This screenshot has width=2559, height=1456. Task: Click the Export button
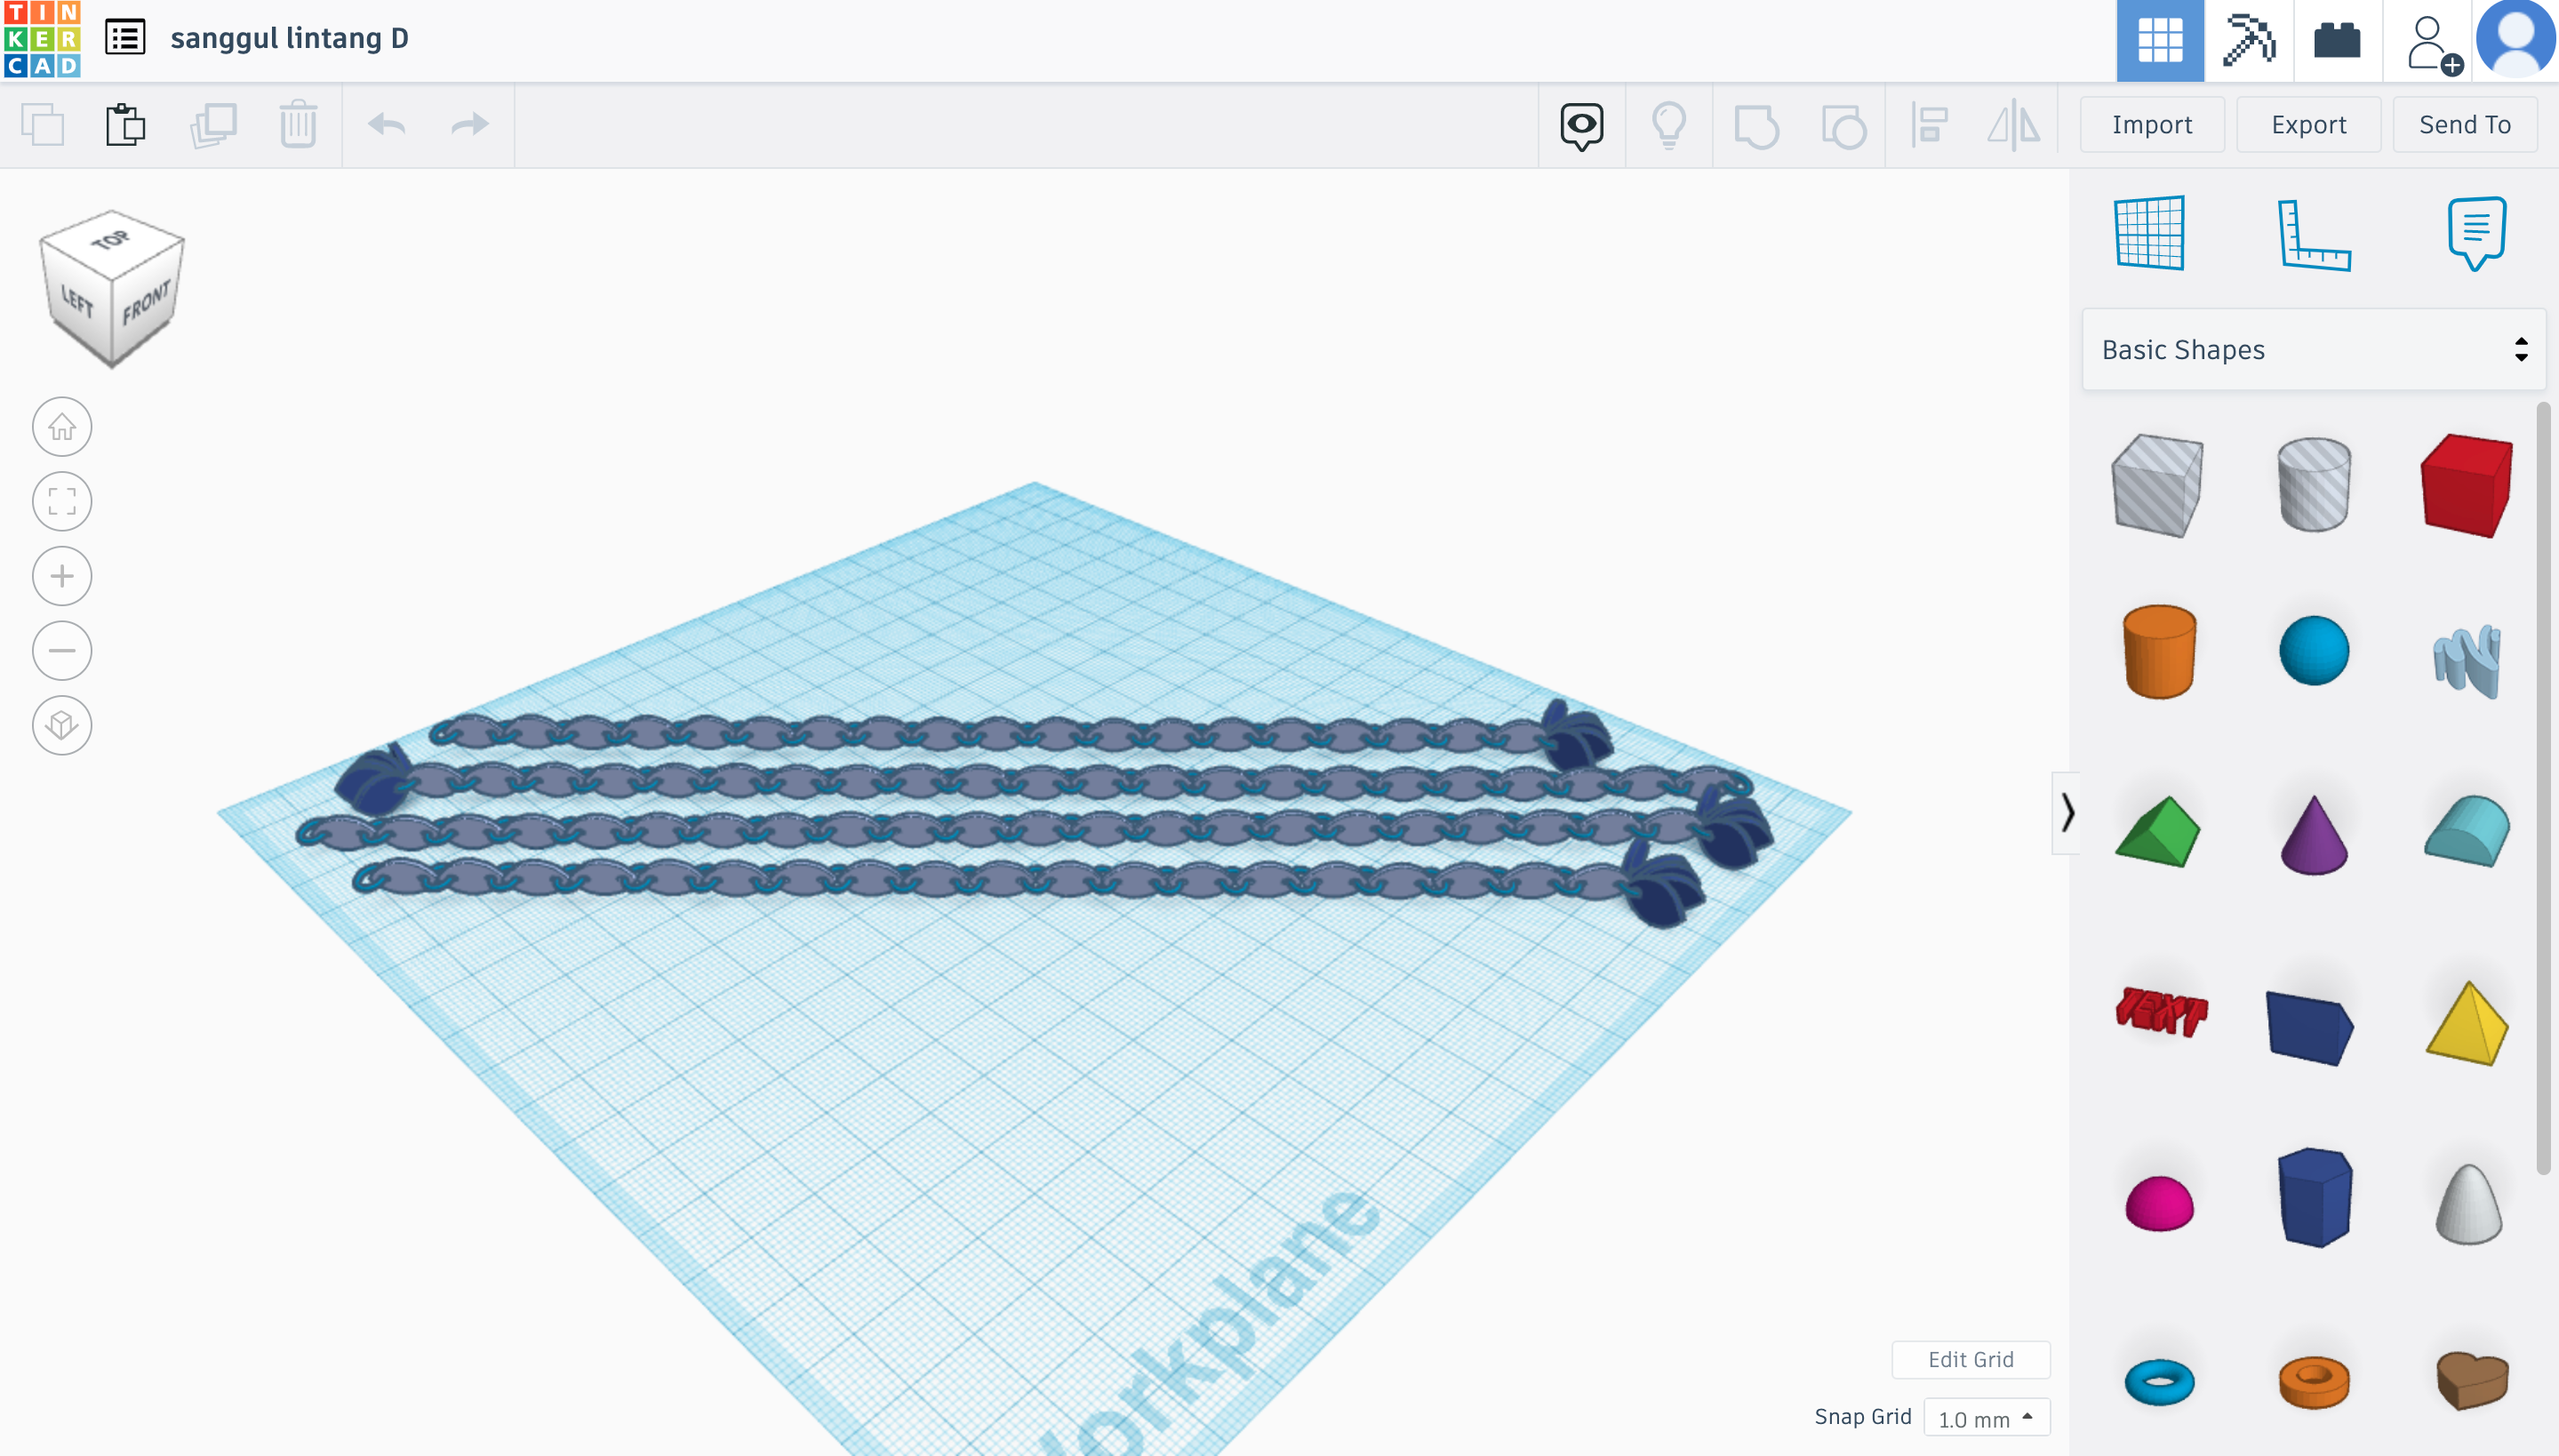click(2308, 125)
